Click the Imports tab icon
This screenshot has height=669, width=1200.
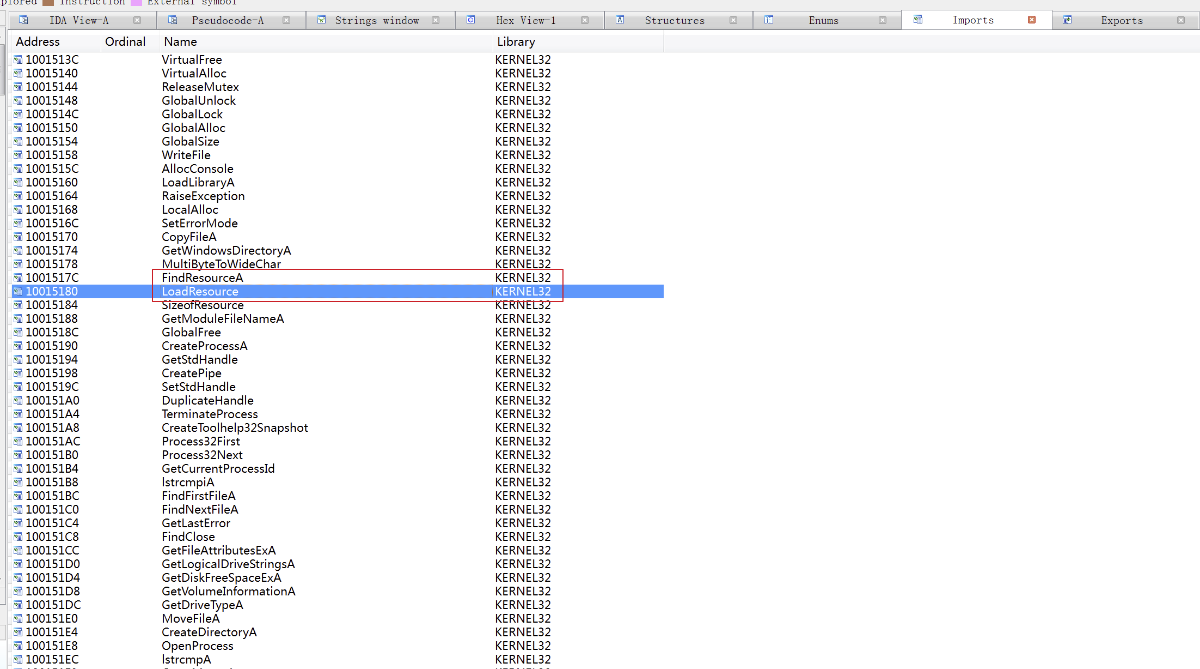point(917,20)
